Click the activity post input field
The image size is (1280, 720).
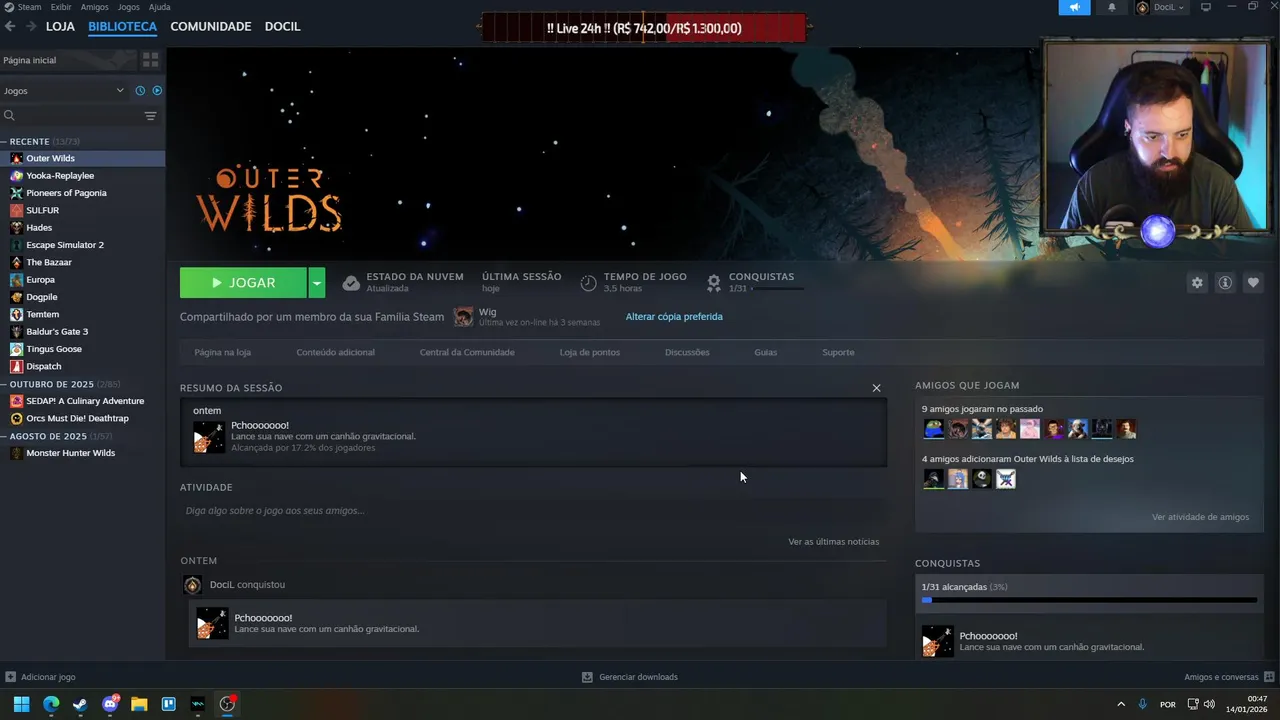tap(533, 511)
